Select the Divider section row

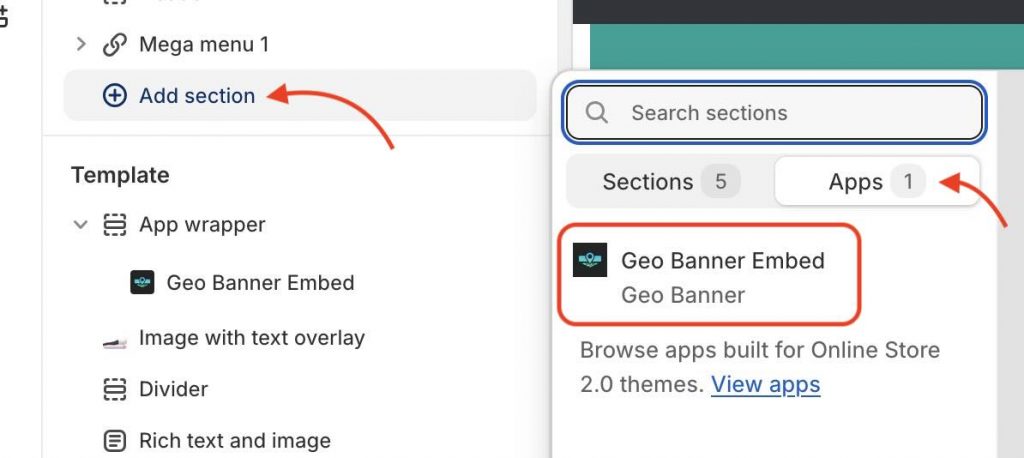(x=300, y=389)
